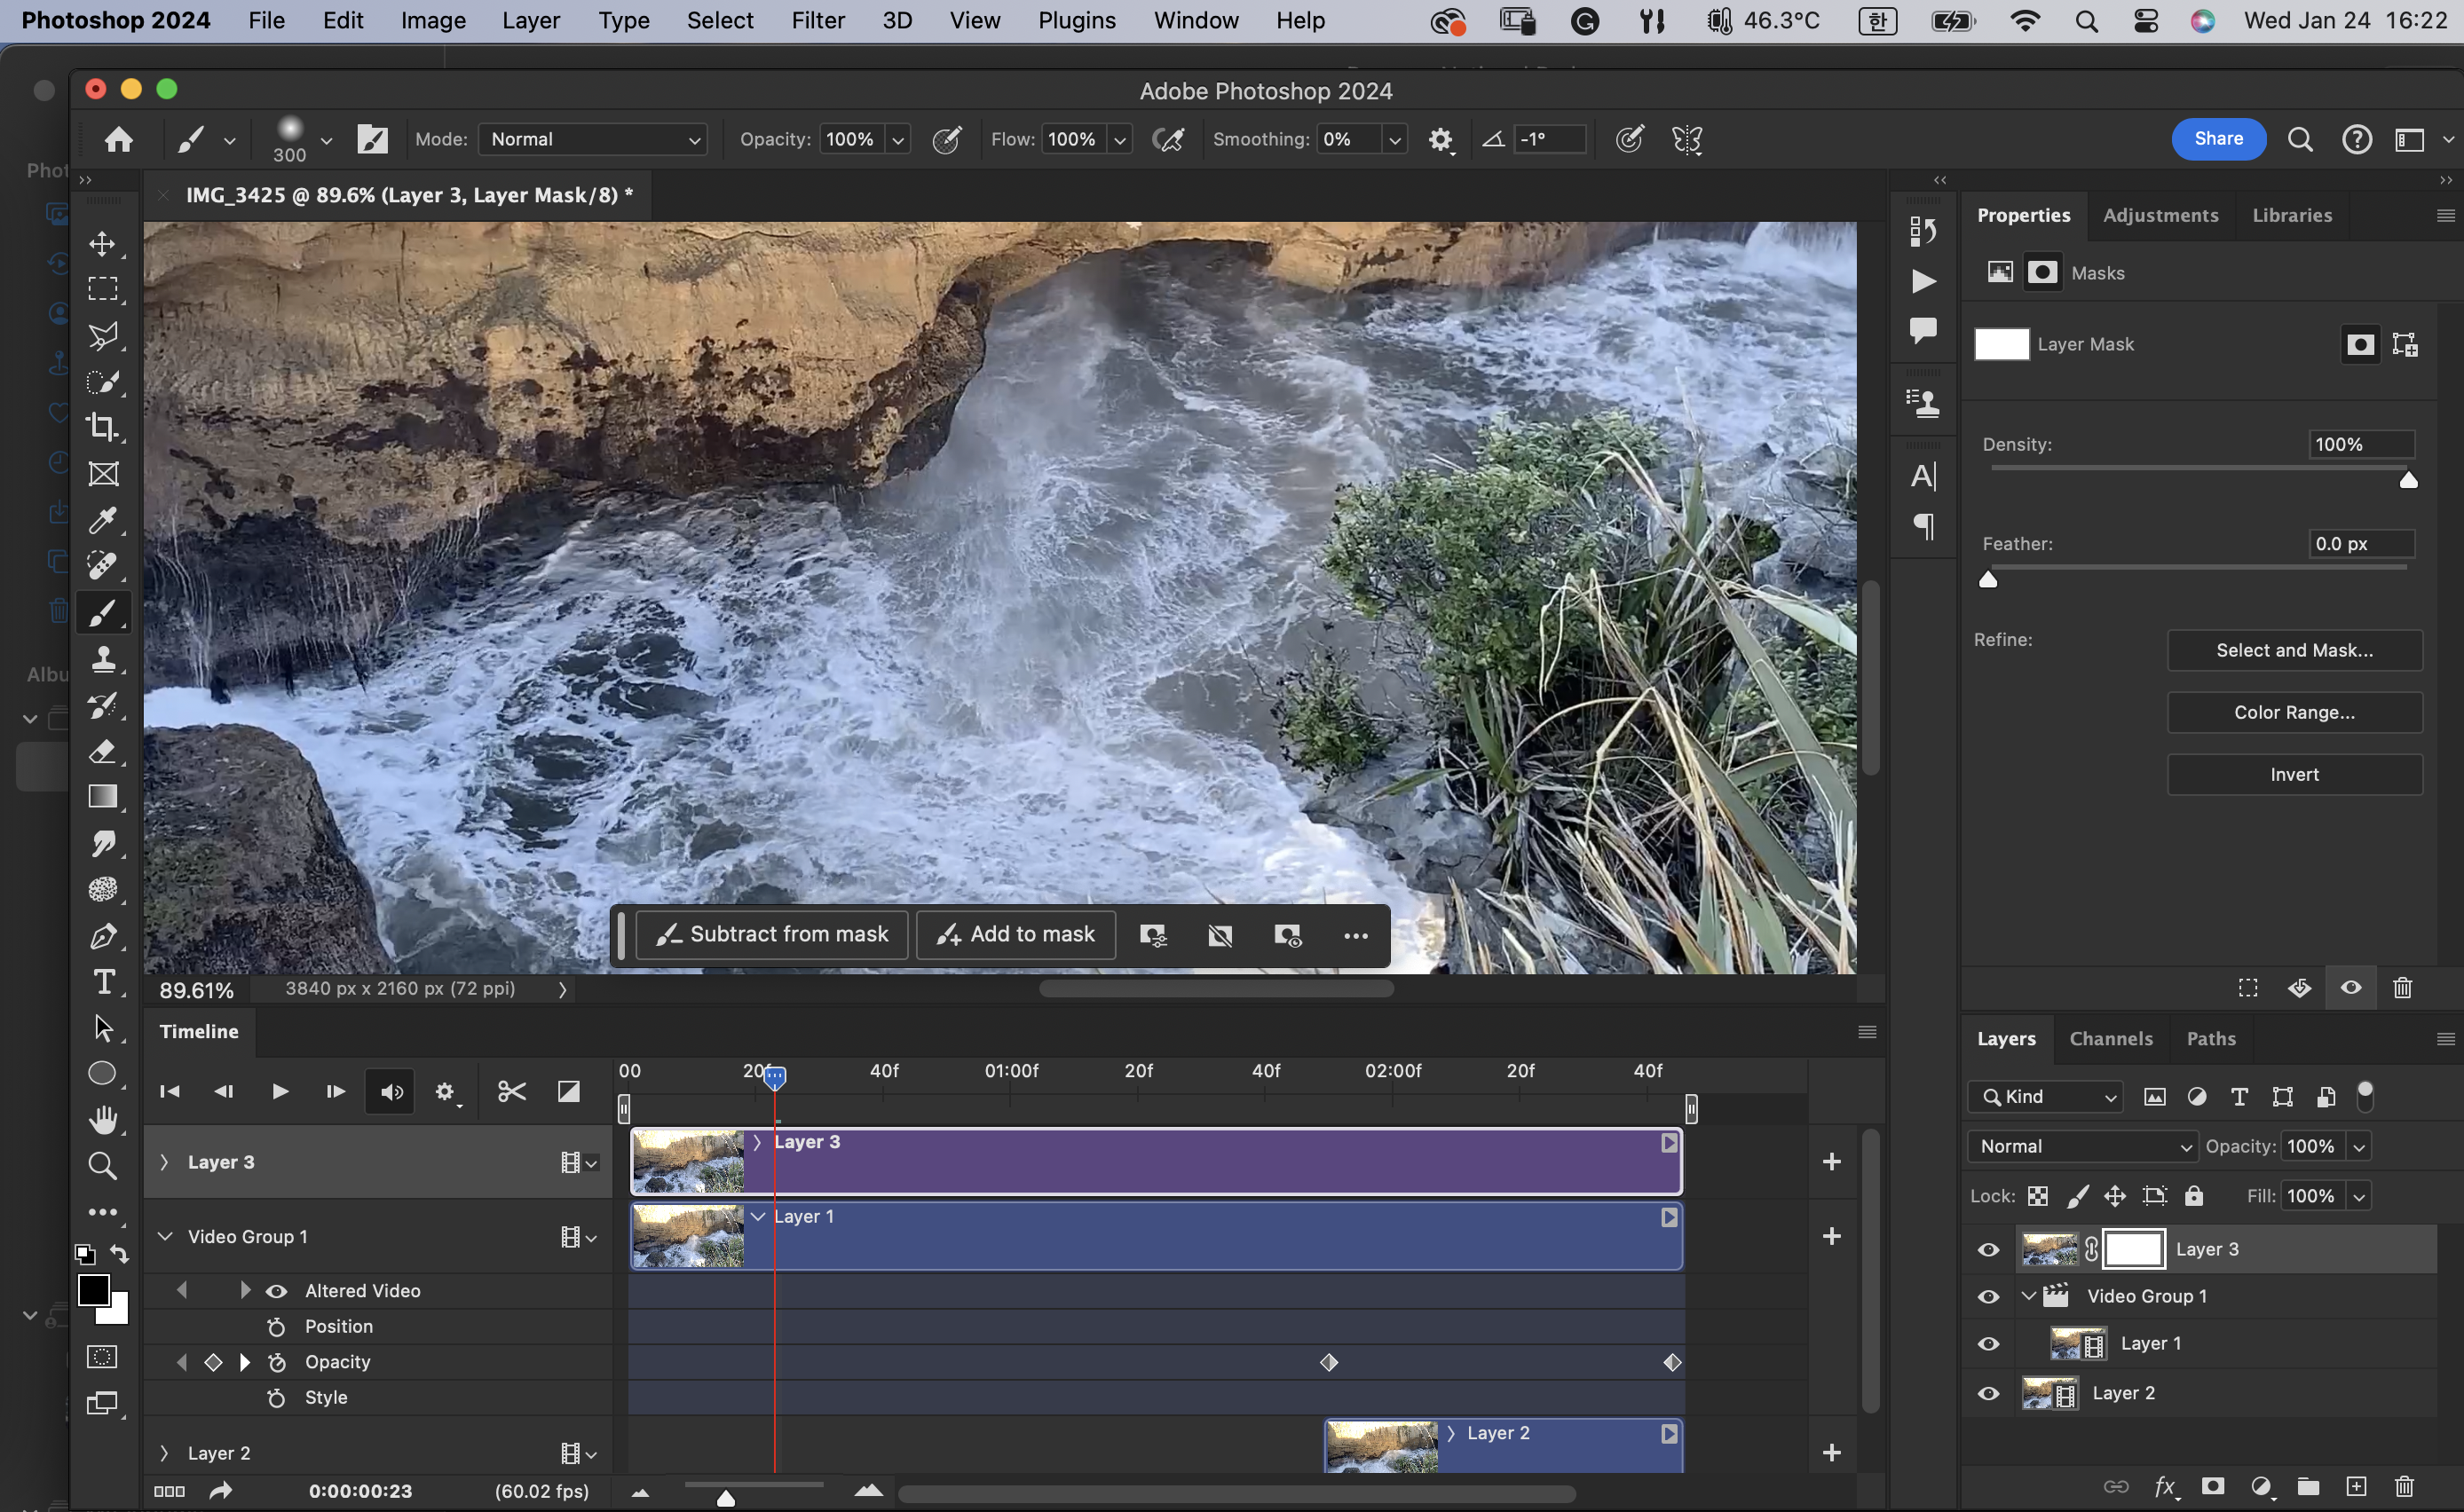2464x1512 pixels.
Task: Click the Select and Mask button
Action: pos(2294,650)
